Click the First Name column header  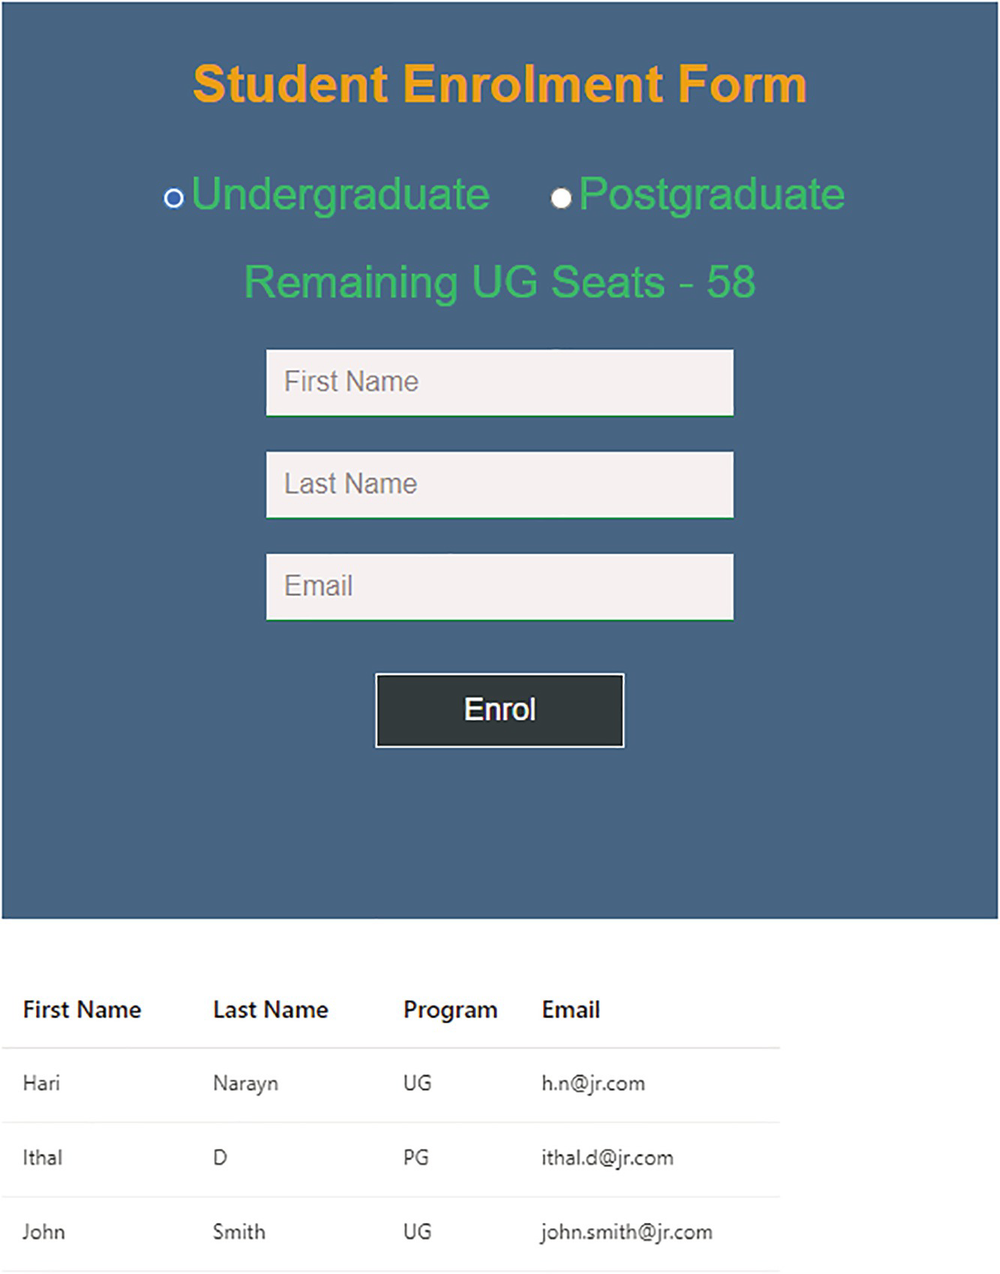pyautogui.click(x=82, y=1010)
